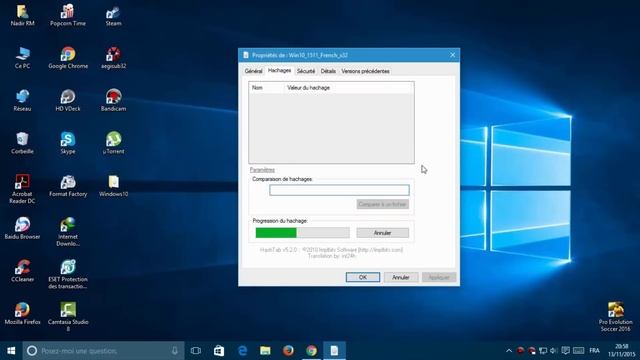Cancel the hash progression with Annuler
The width and height of the screenshot is (640, 360).
[x=382, y=233]
